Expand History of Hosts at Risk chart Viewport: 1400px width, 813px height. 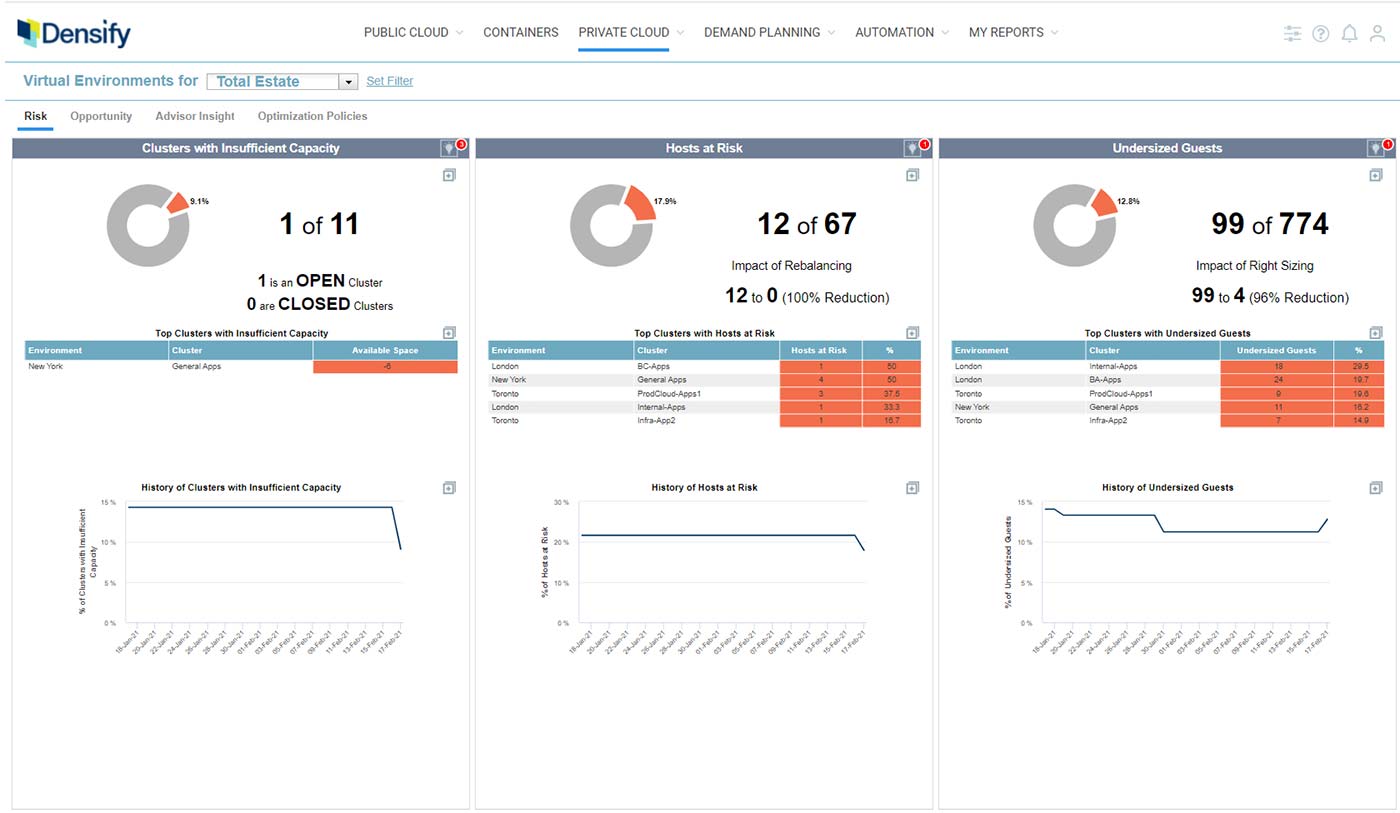tap(912, 488)
